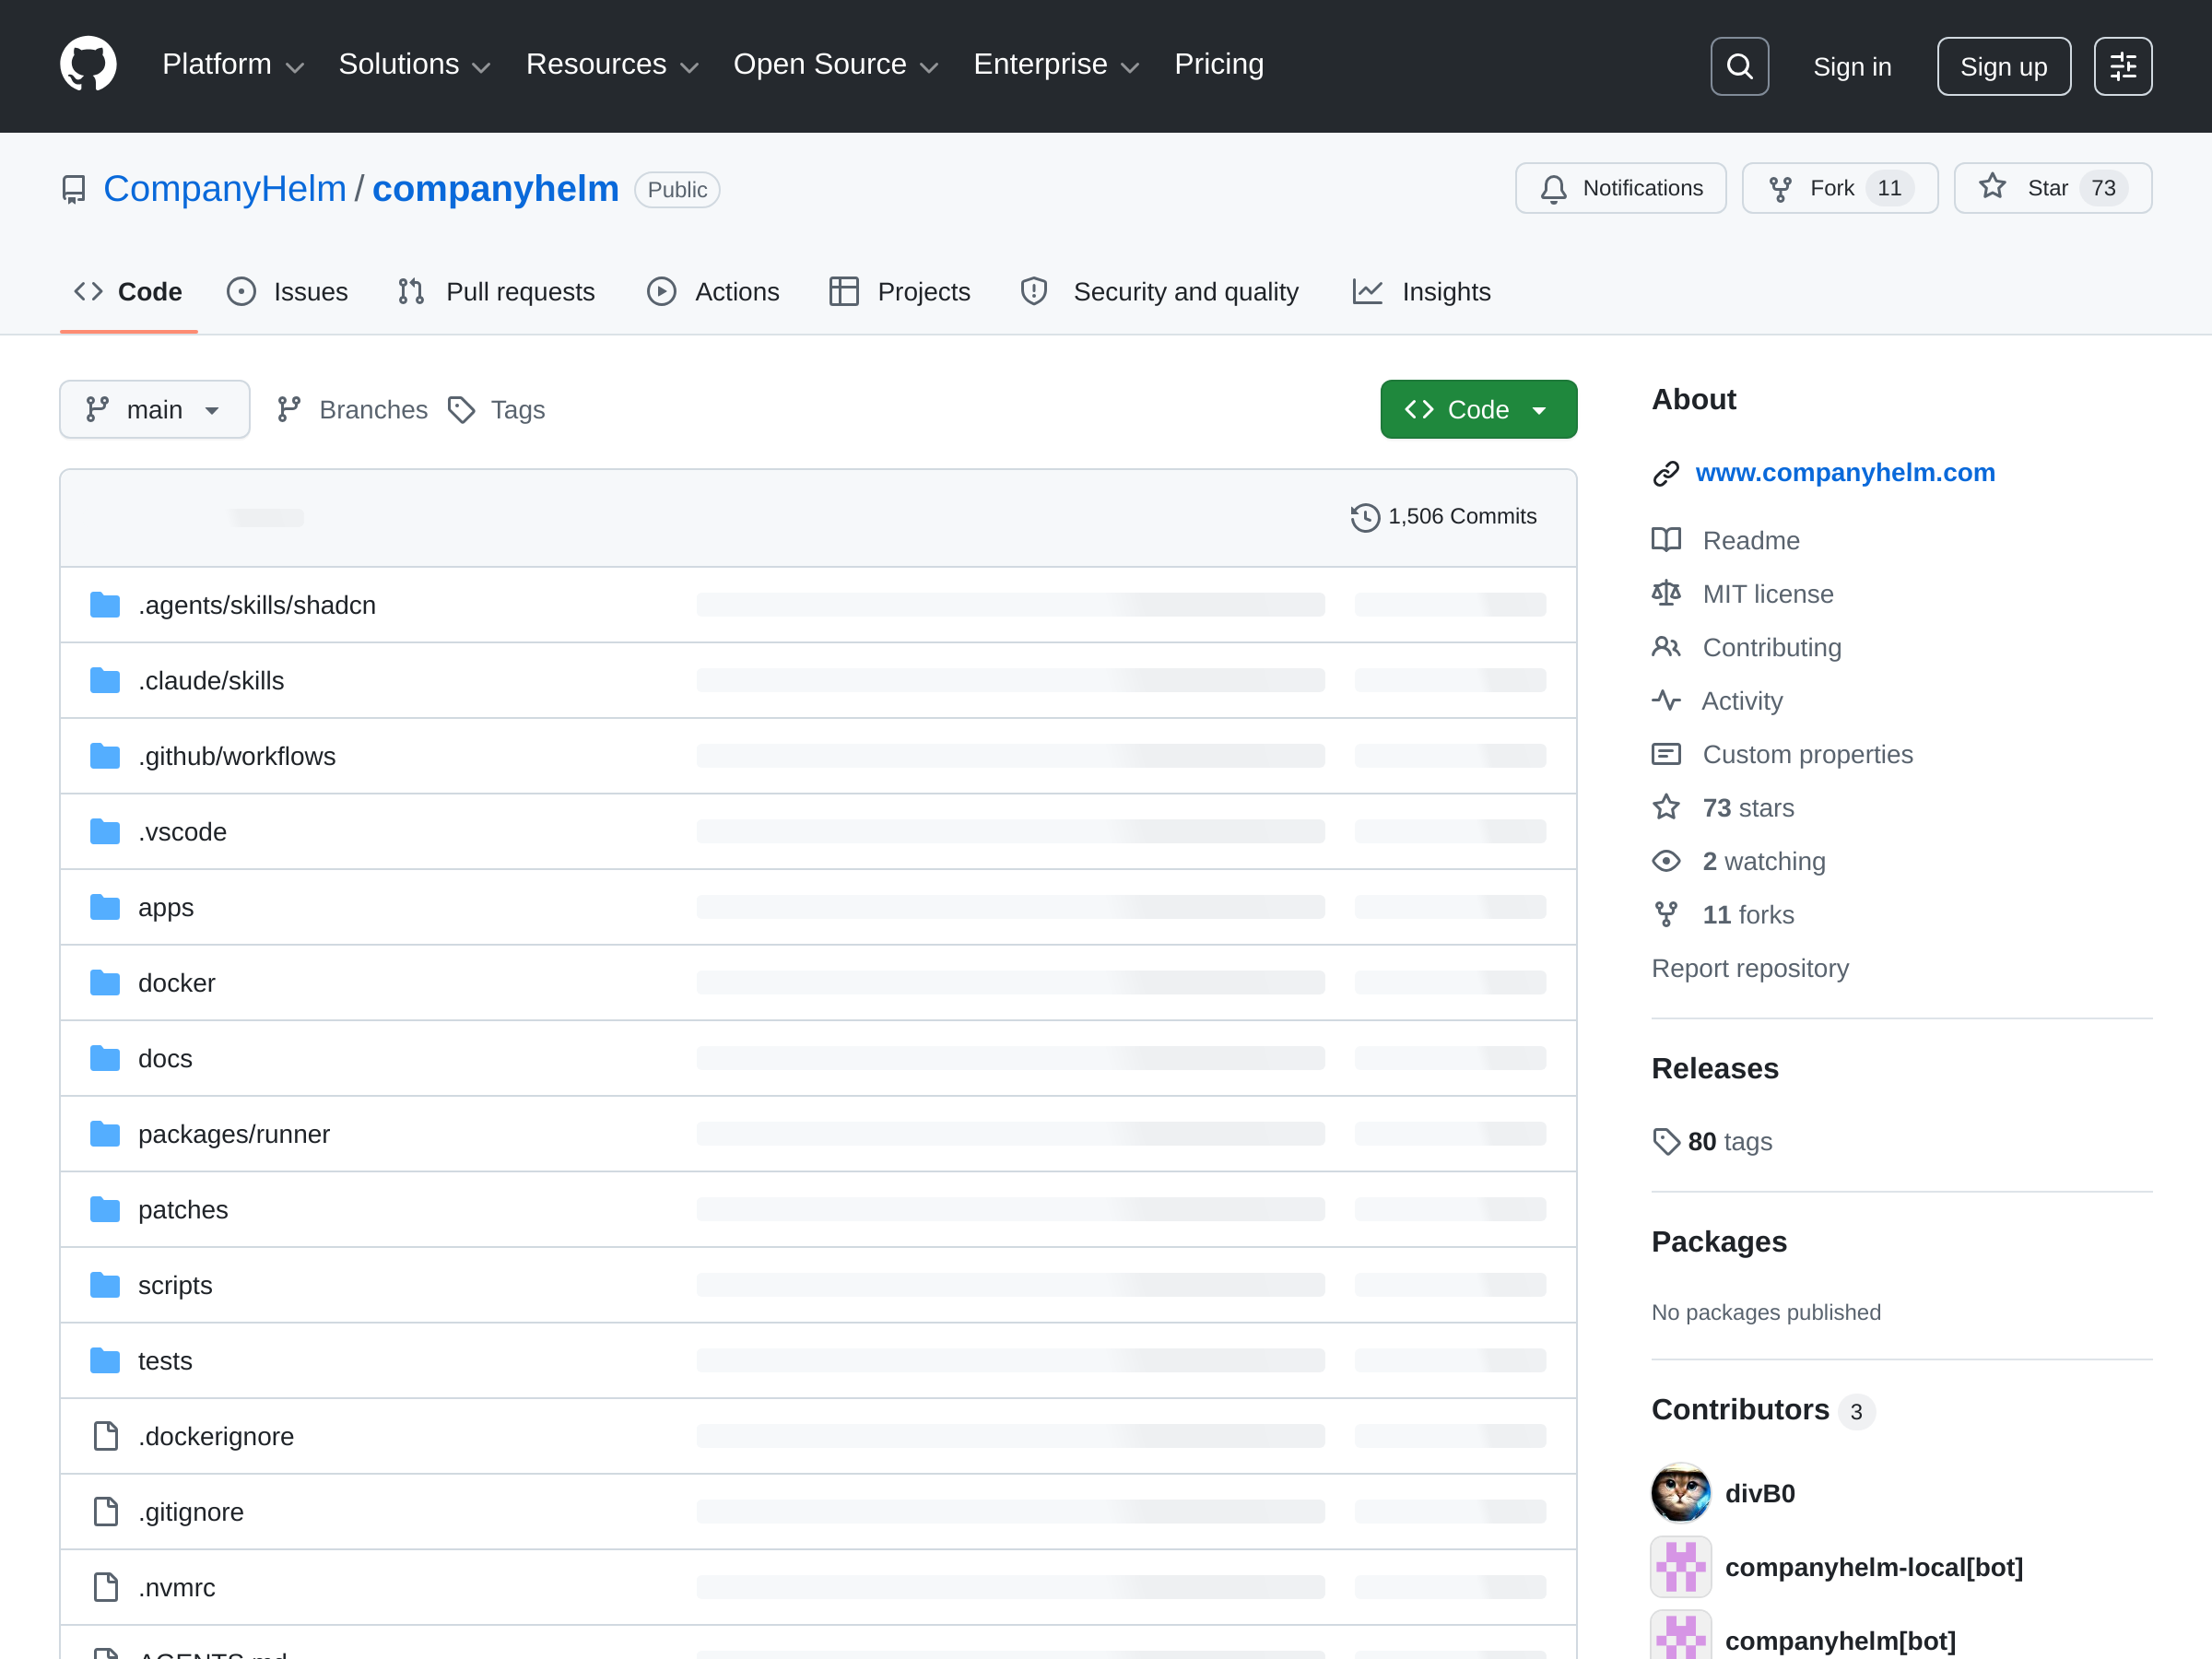This screenshot has width=2212, height=1659.
Task: Expand the Enterprise menu
Action: click(1056, 65)
